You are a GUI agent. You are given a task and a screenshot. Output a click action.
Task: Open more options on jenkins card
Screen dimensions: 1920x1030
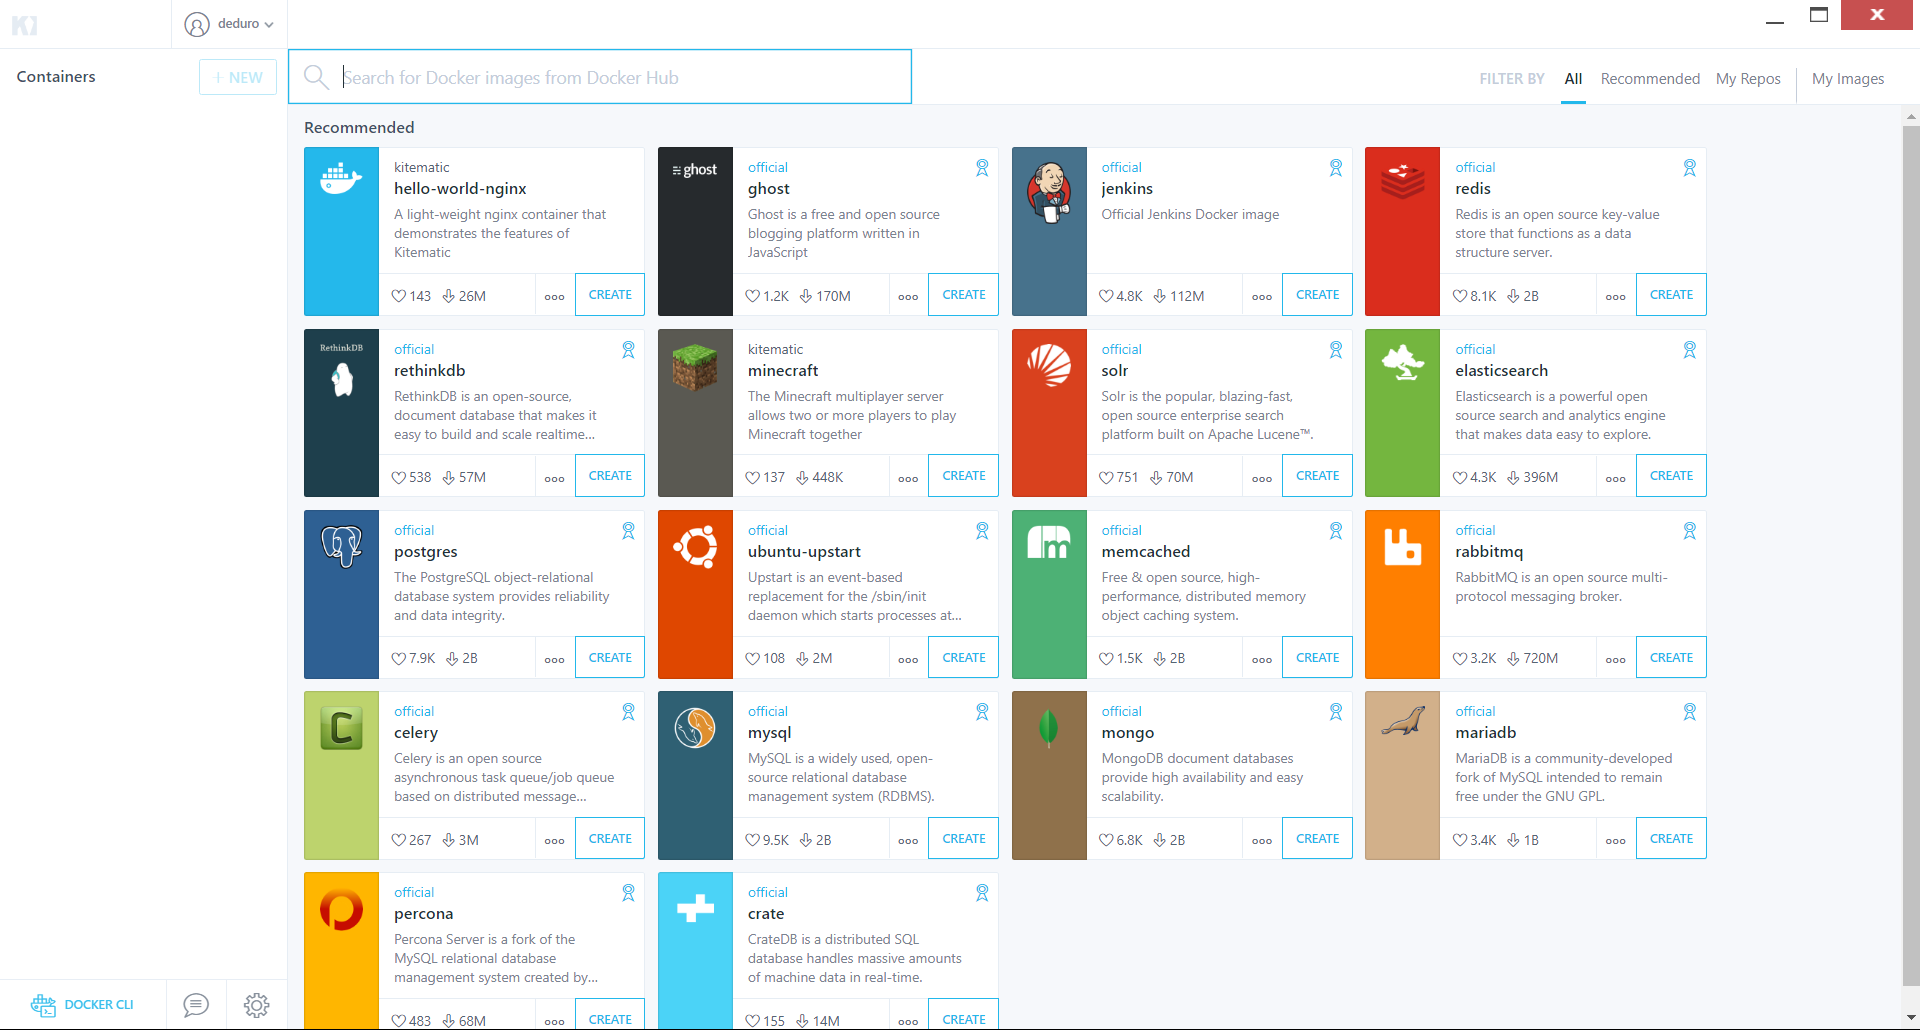1262,297
